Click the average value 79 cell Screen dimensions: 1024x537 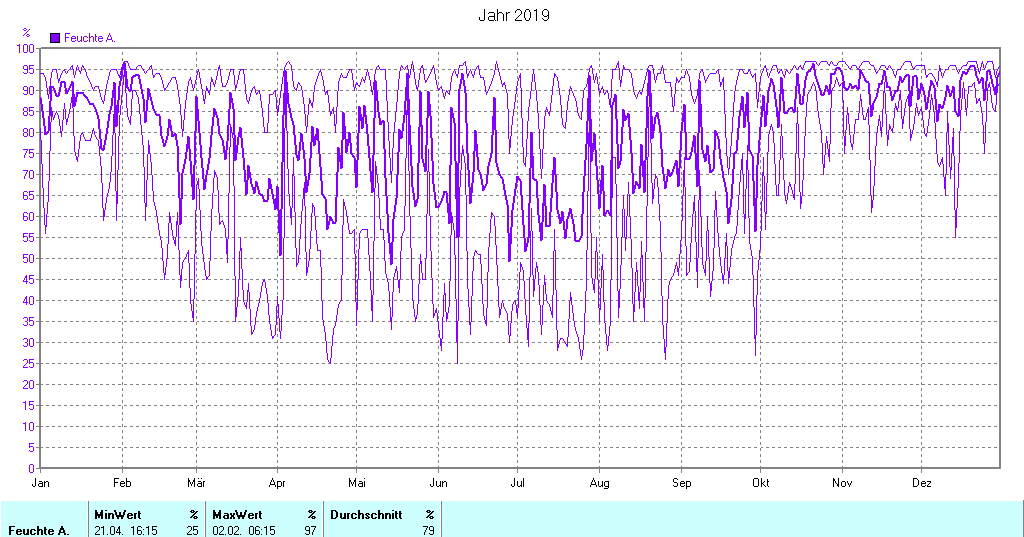(428, 530)
